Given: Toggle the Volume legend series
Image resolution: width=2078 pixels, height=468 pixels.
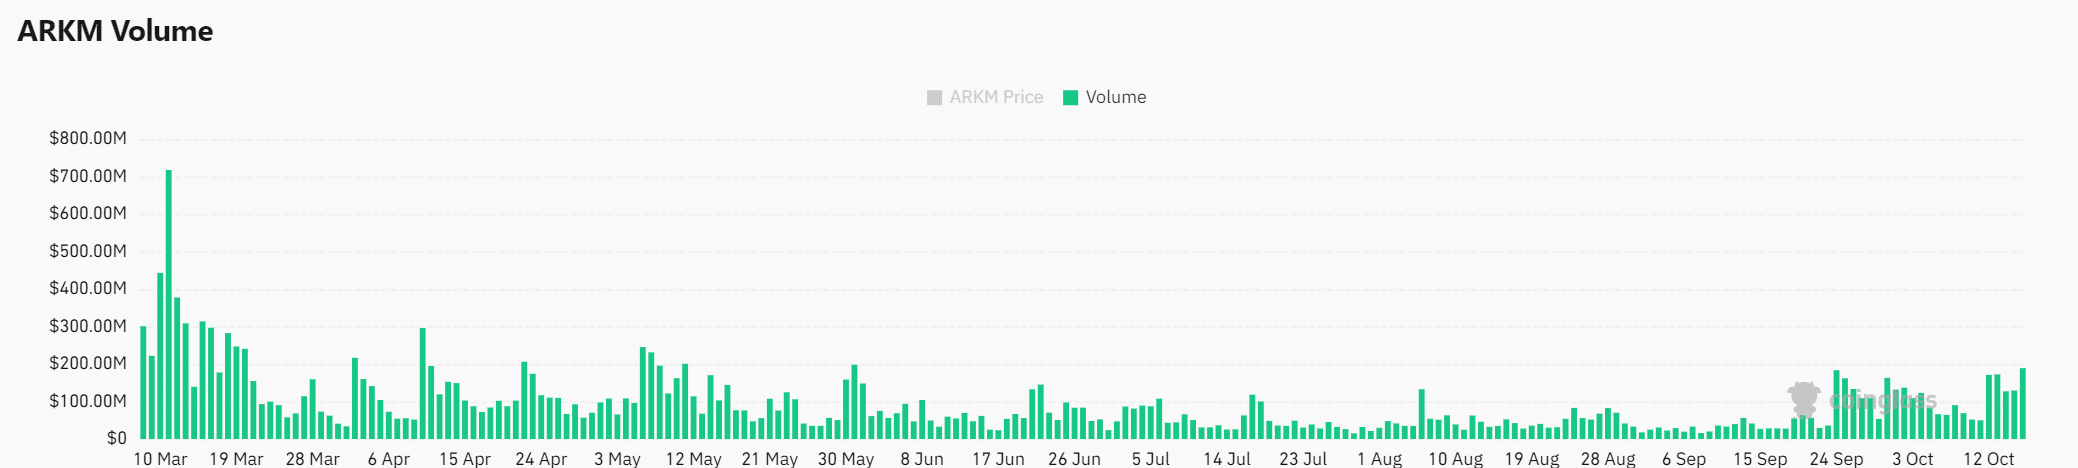Looking at the screenshot, I should pyautogui.click(x=1104, y=97).
